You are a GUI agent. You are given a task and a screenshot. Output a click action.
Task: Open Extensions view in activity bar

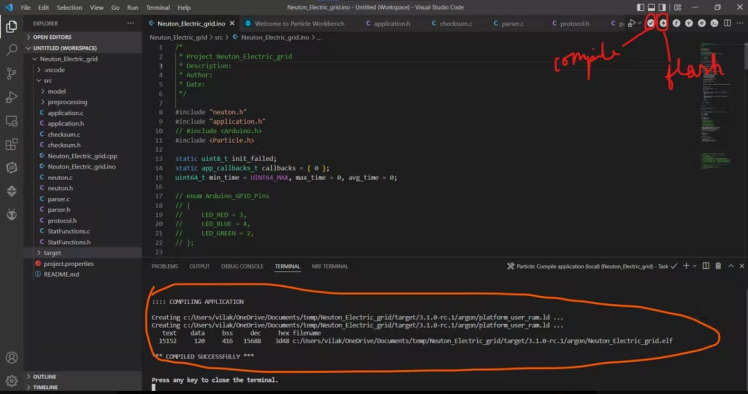[x=11, y=144]
